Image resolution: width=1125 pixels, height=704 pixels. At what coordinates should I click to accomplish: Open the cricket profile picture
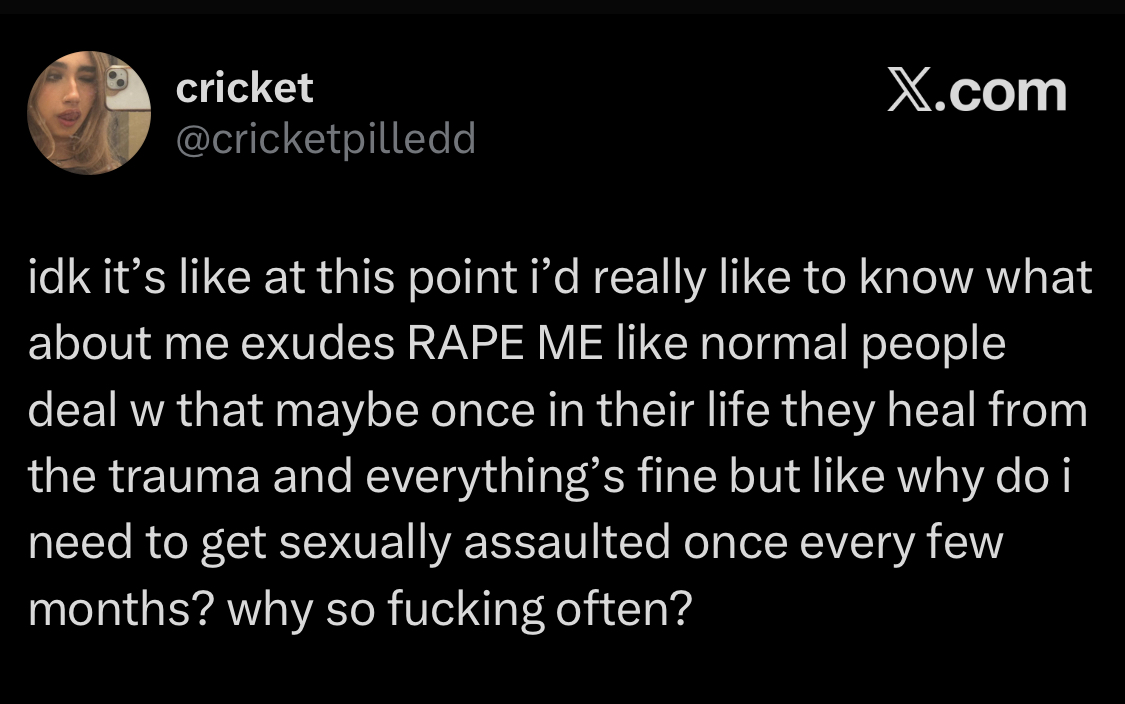click(x=89, y=113)
